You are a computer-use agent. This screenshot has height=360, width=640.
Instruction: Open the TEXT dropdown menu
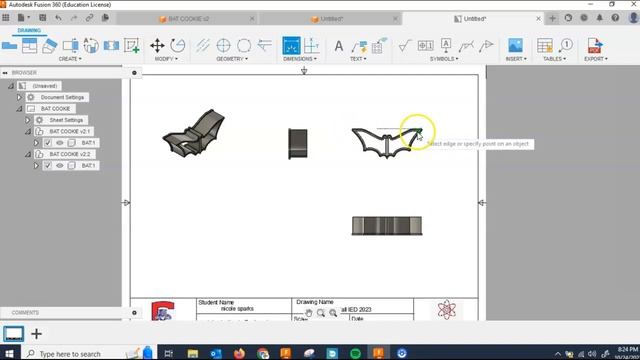point(358,59)
